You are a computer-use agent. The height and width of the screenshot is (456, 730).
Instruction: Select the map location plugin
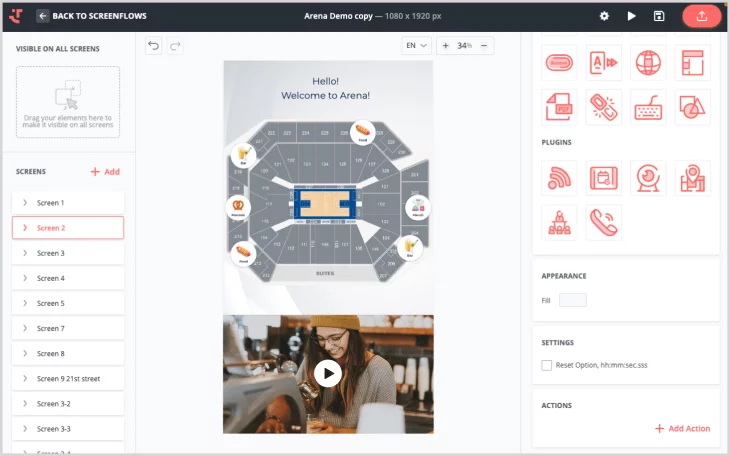(692, 178)
